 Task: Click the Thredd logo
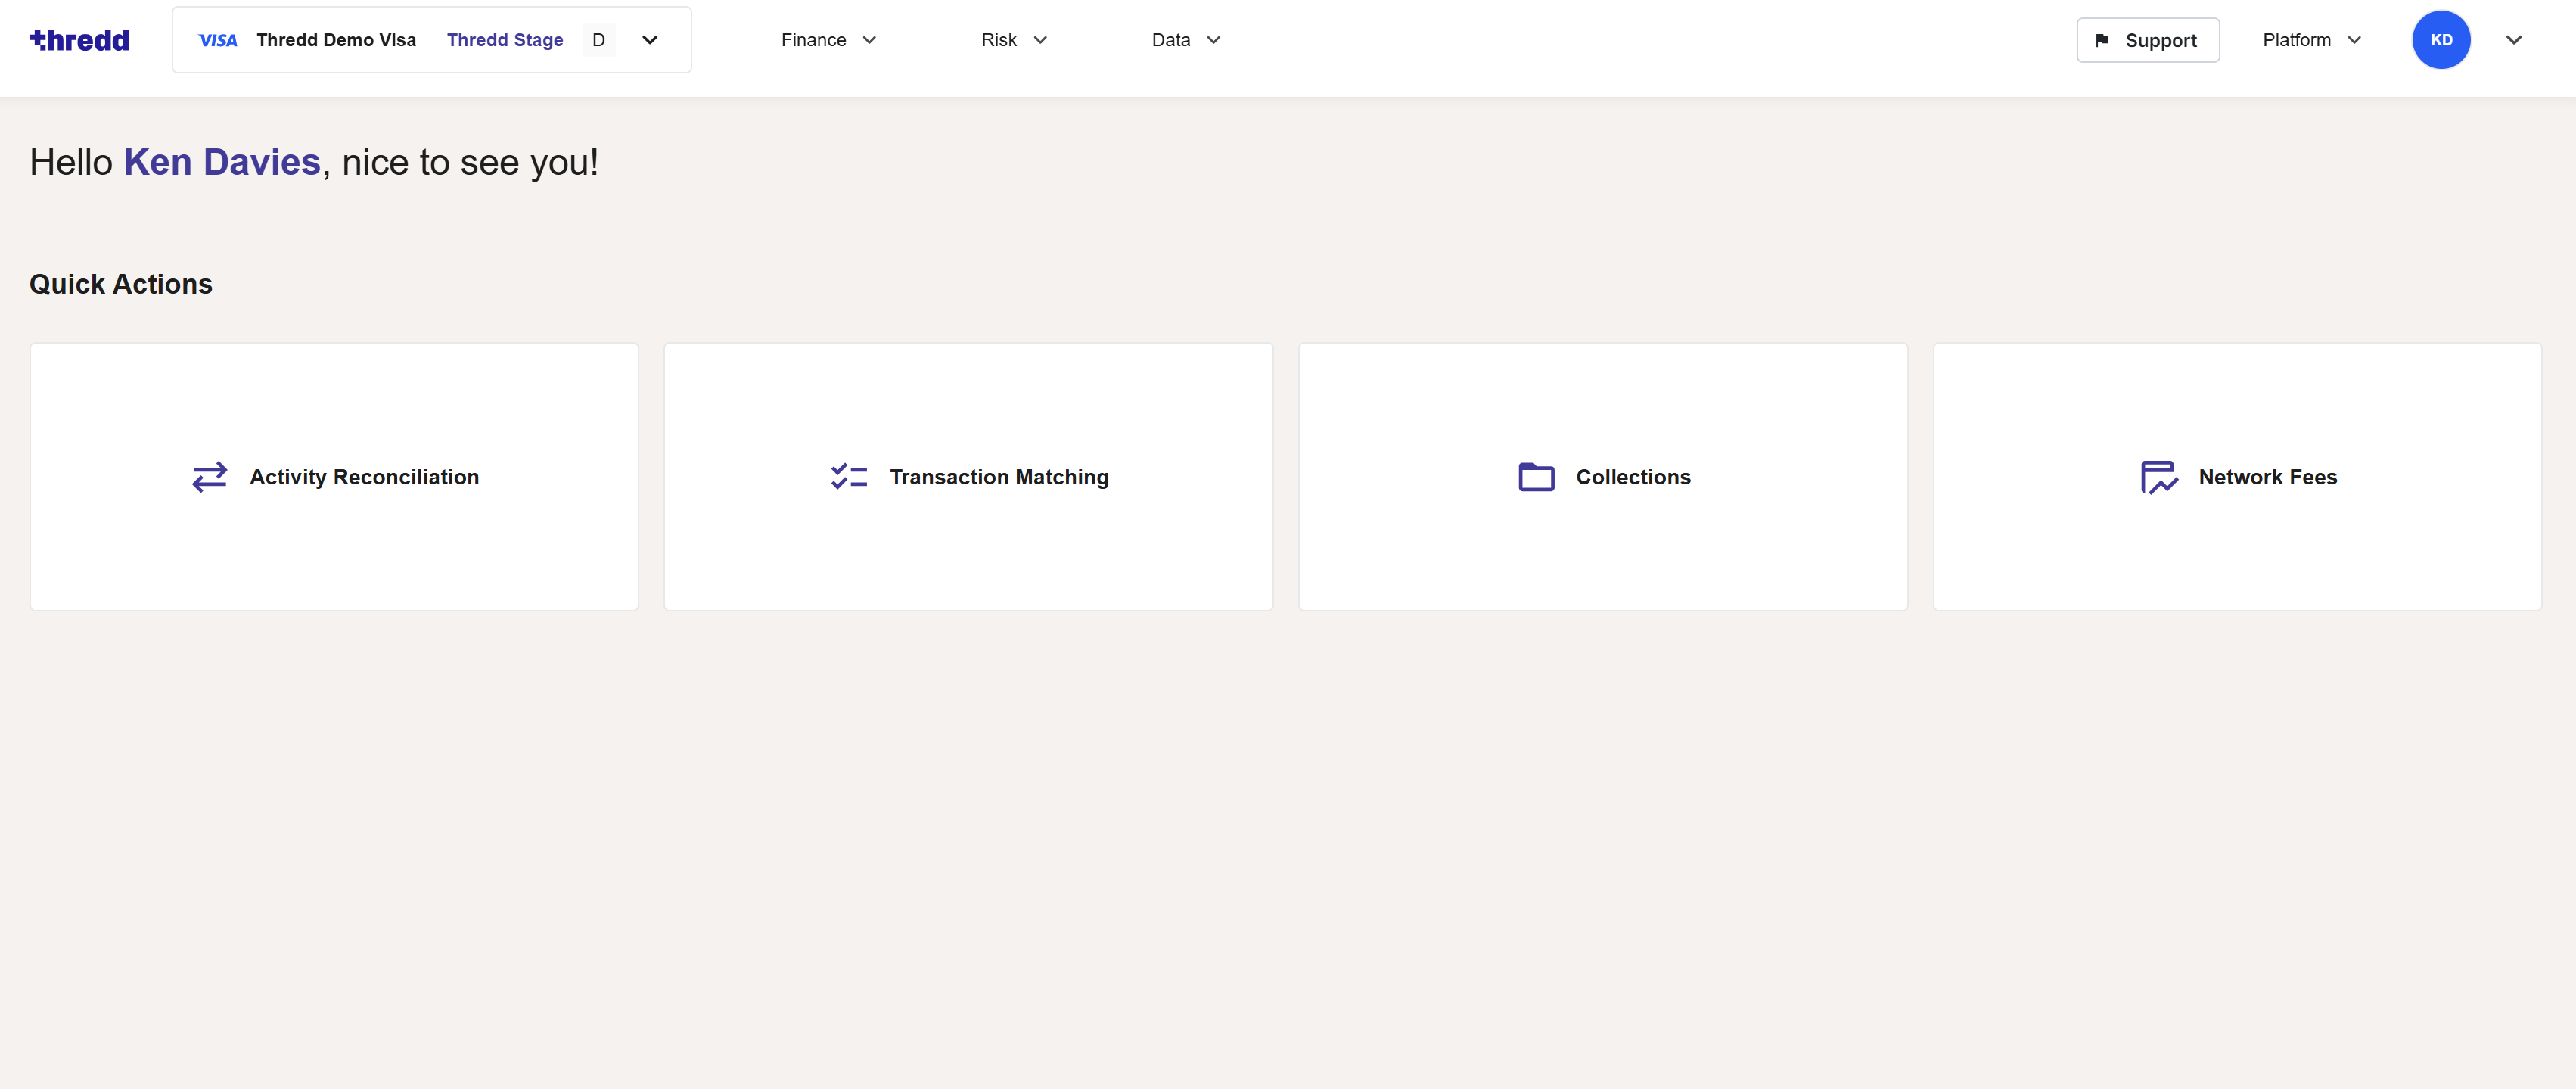pos(79,40)
